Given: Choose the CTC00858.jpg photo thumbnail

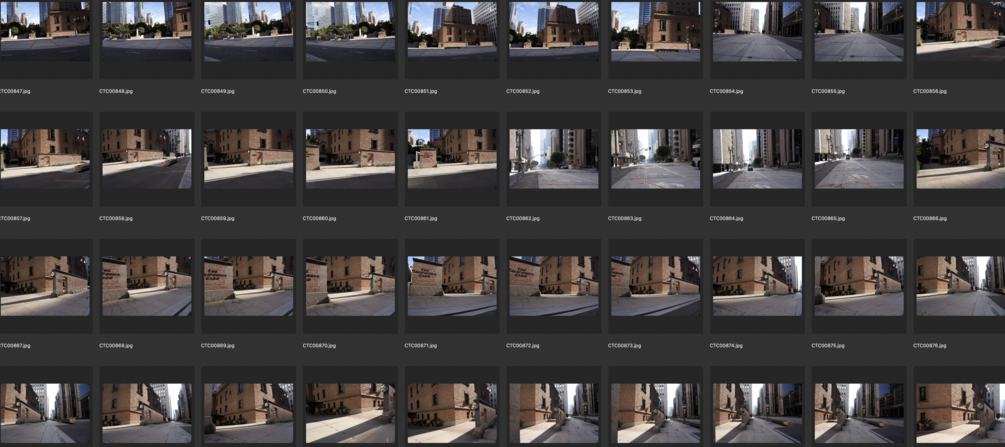Looking at the screenshot, I should [x=147, y=158].
